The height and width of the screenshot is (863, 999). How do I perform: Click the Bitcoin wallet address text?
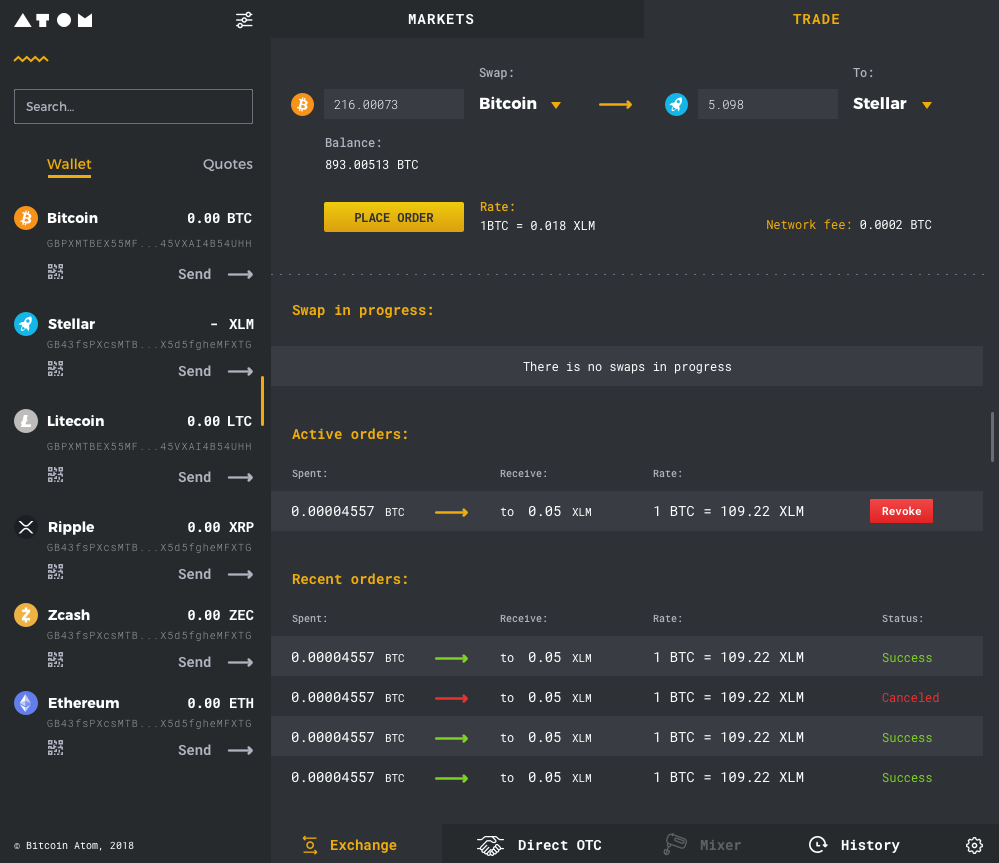pyautogui.click(x=149, y=243)
